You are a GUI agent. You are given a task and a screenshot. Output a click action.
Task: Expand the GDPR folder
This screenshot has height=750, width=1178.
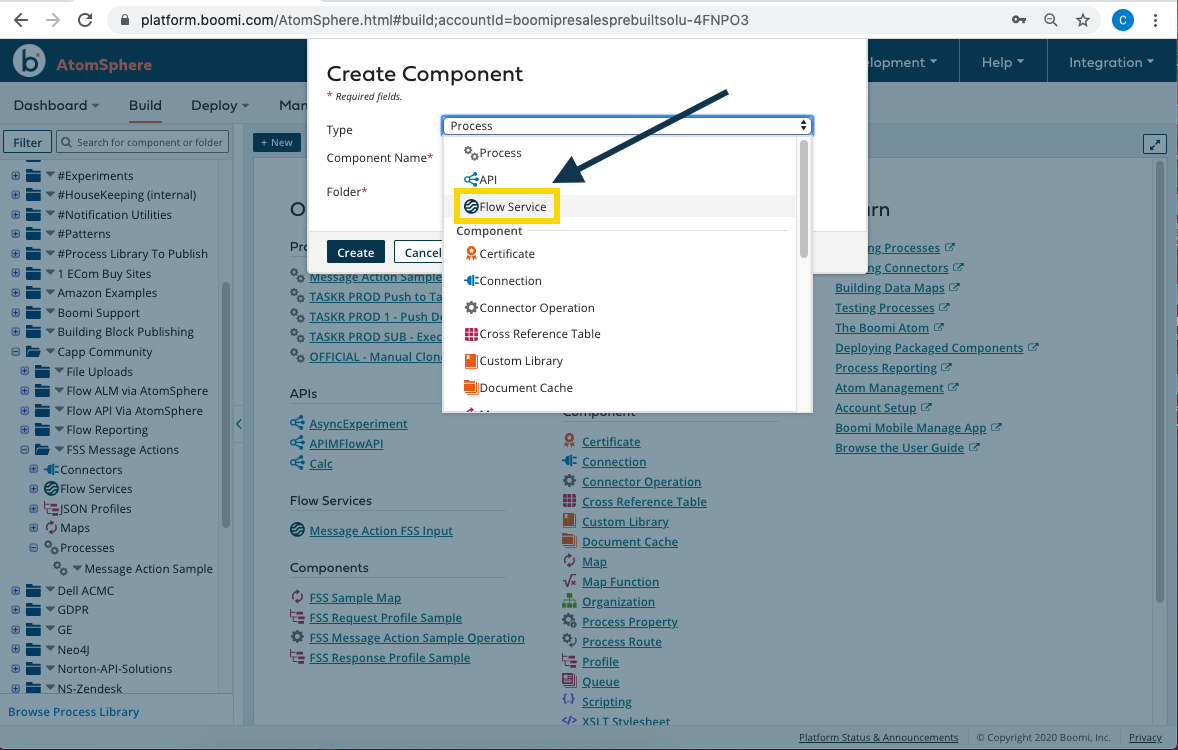pos(16,609)
